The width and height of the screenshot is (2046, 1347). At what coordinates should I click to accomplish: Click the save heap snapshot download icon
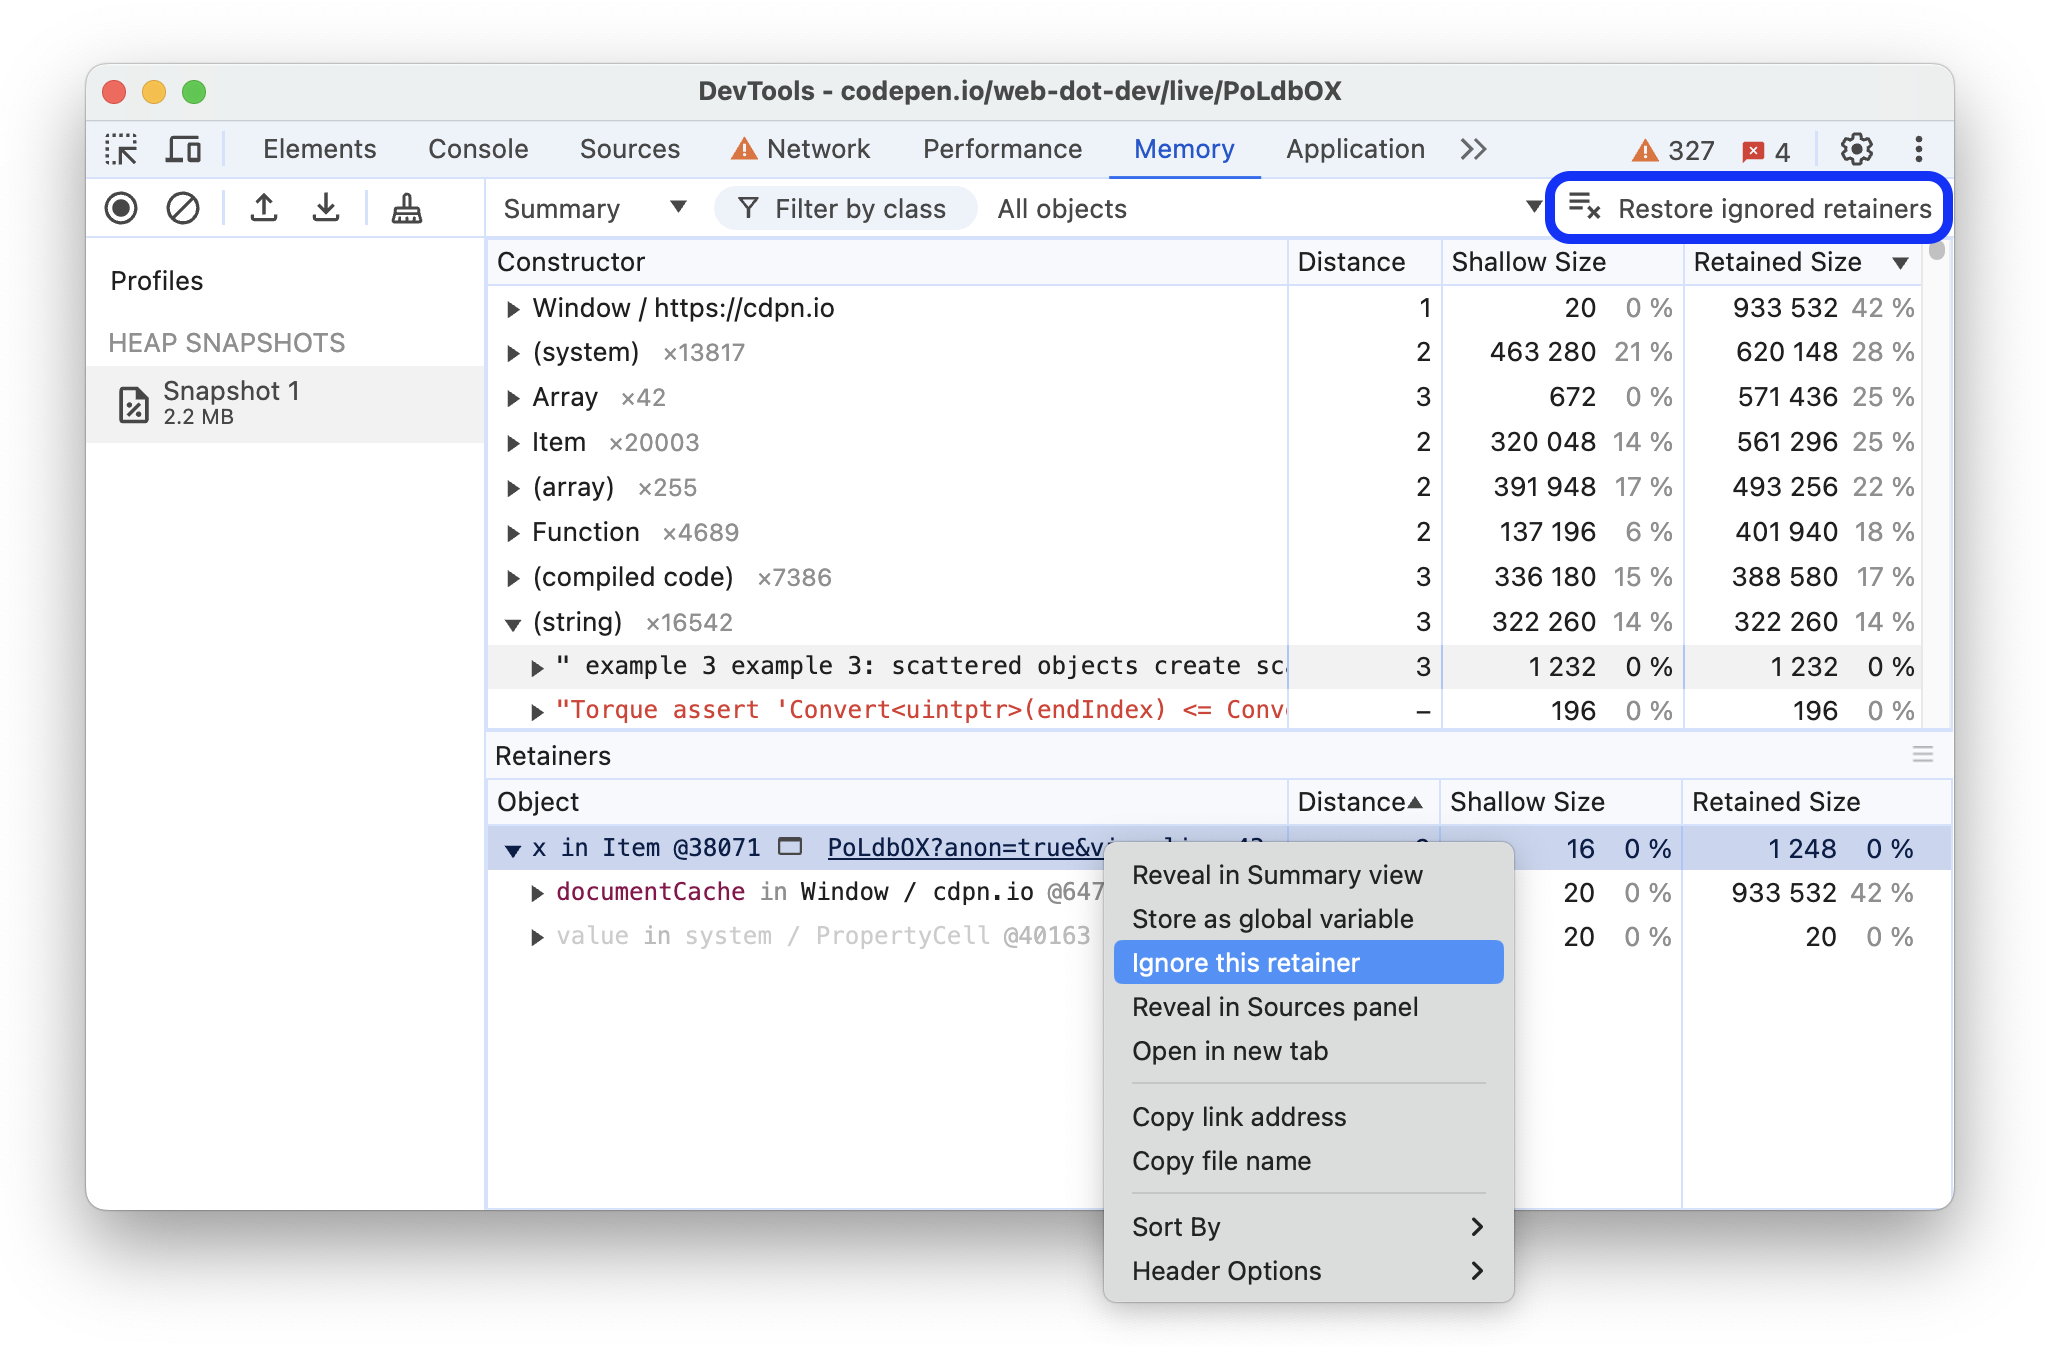point(325,209)
